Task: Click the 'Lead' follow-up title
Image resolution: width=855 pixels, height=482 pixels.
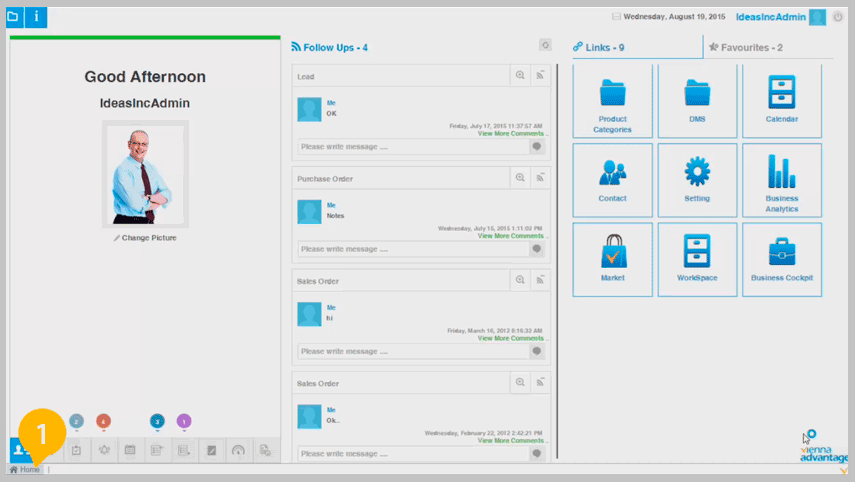Action: 305,76
